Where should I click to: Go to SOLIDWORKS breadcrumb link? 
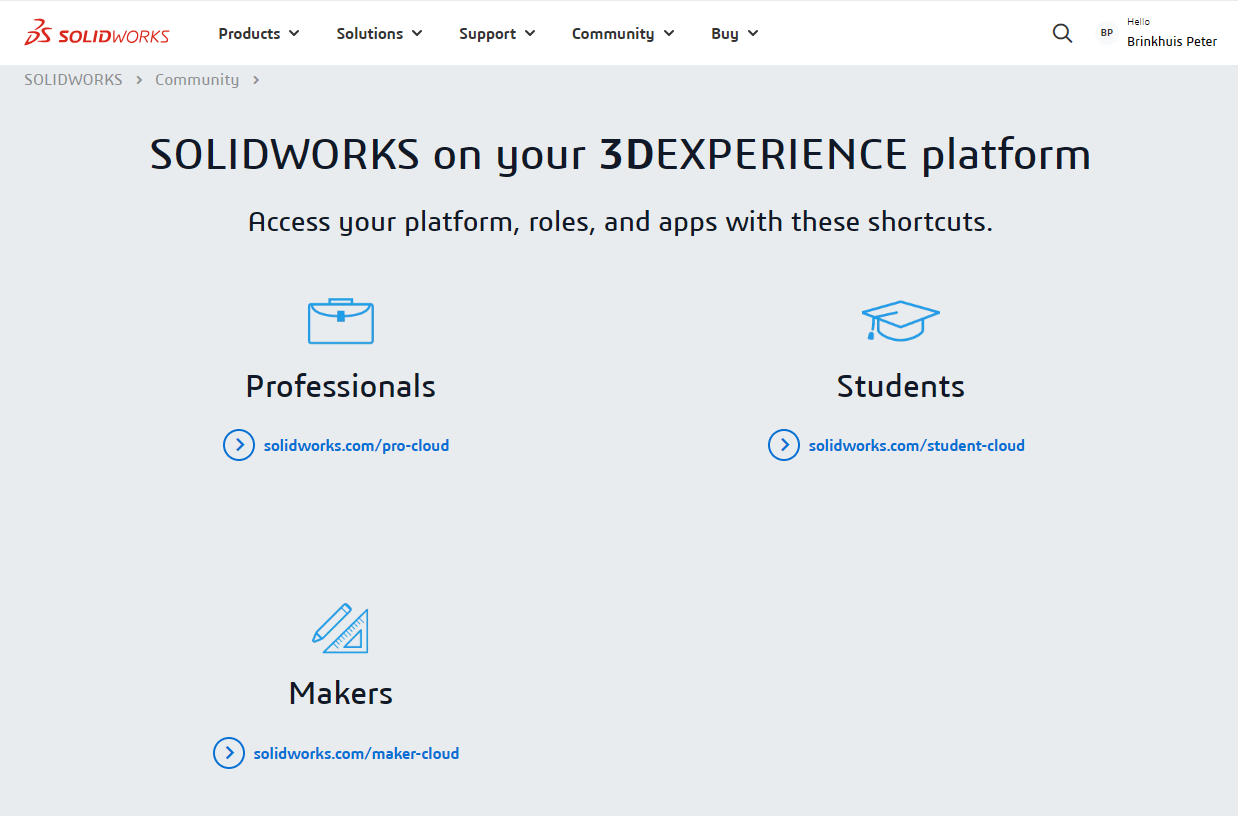coord(73,80)
